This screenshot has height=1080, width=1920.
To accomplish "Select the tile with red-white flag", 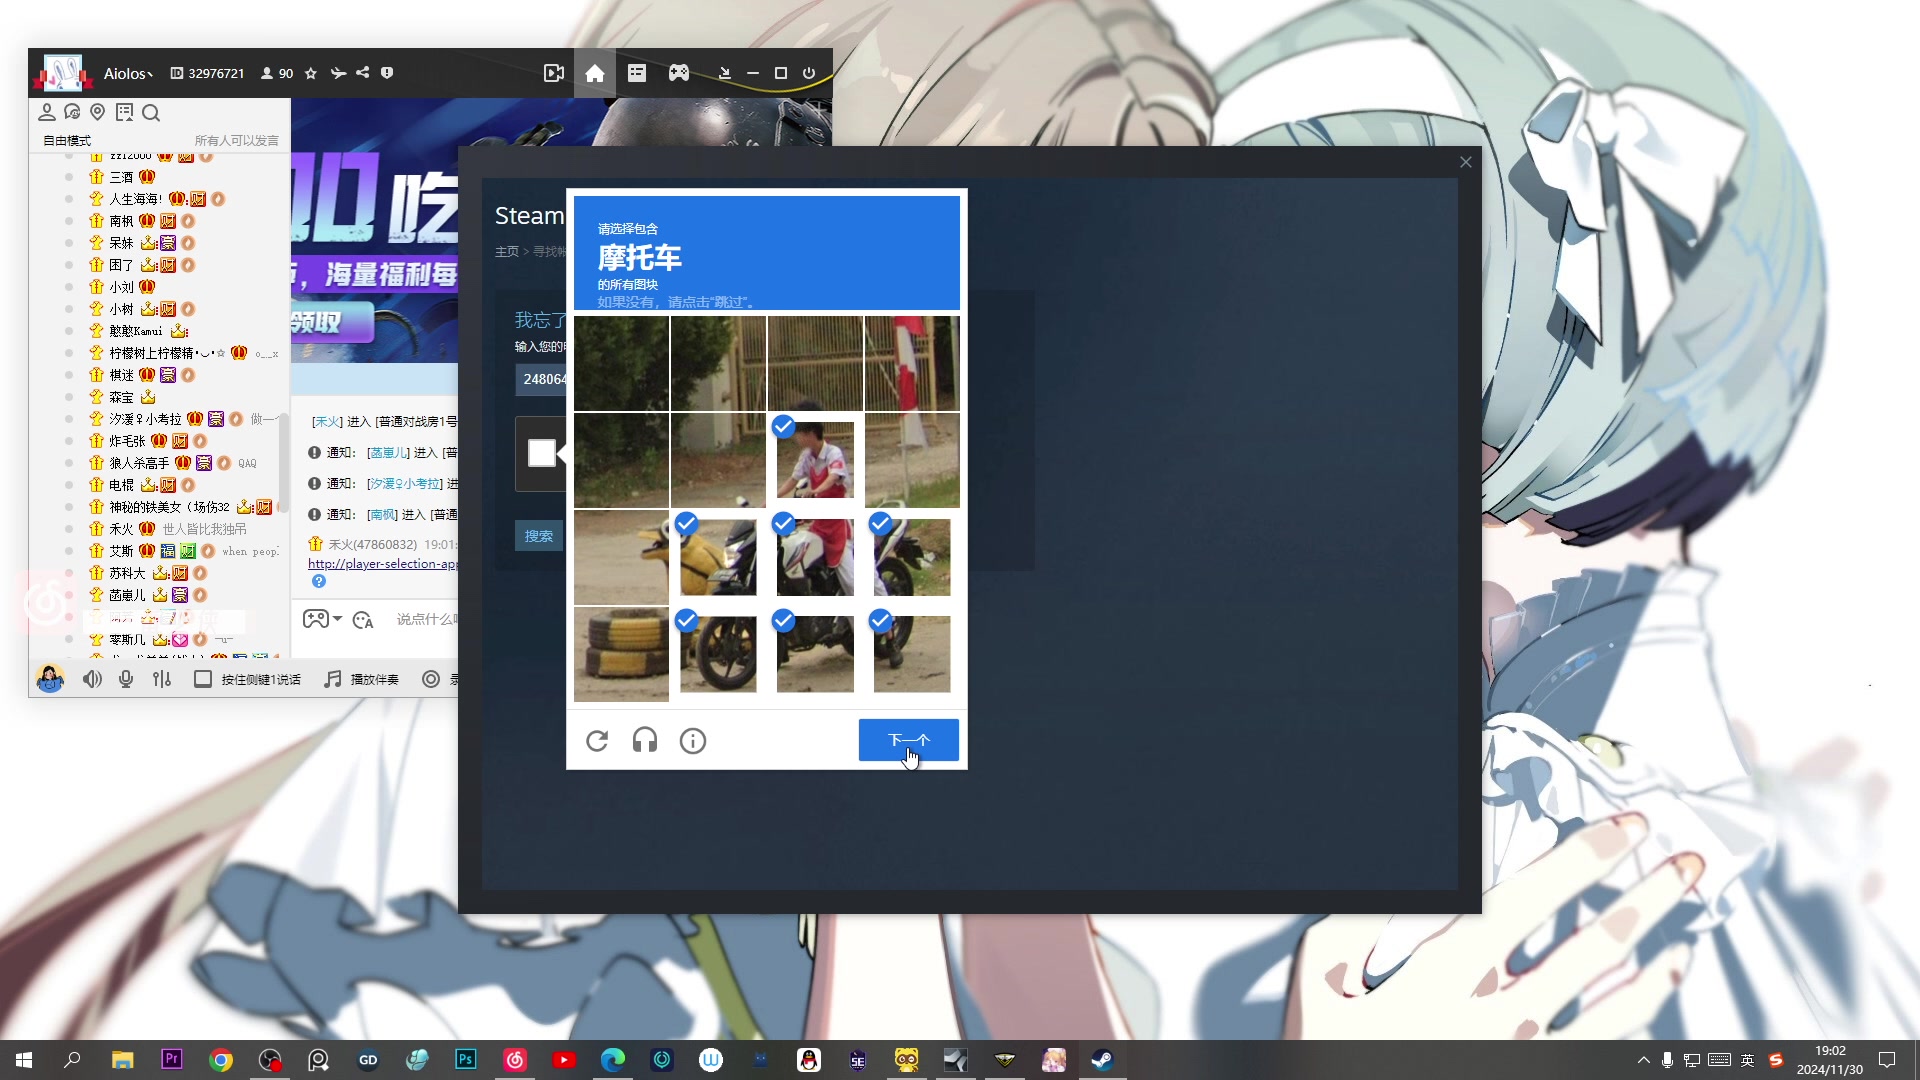I will coord(912,363).
